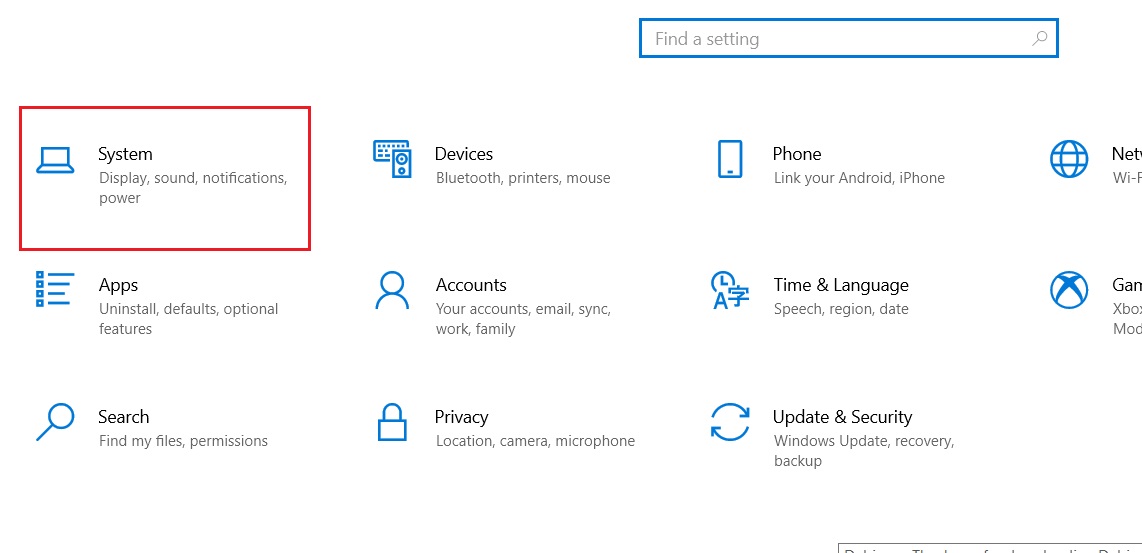Viewport: 1142px width, 553px height.
Task: Open the Devices category title
Action: [x=464, y=154]
